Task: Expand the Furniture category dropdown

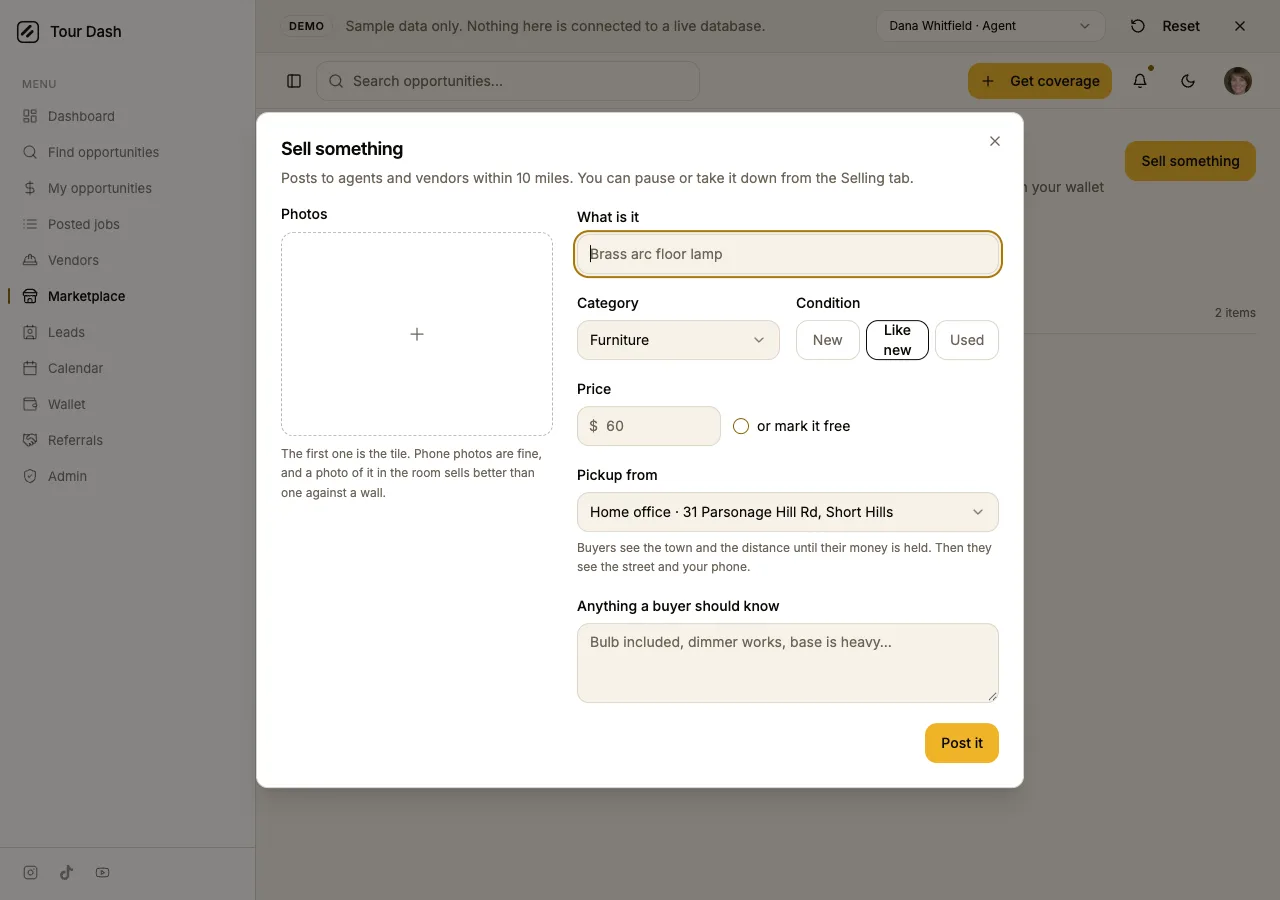Action: (678, 340)
